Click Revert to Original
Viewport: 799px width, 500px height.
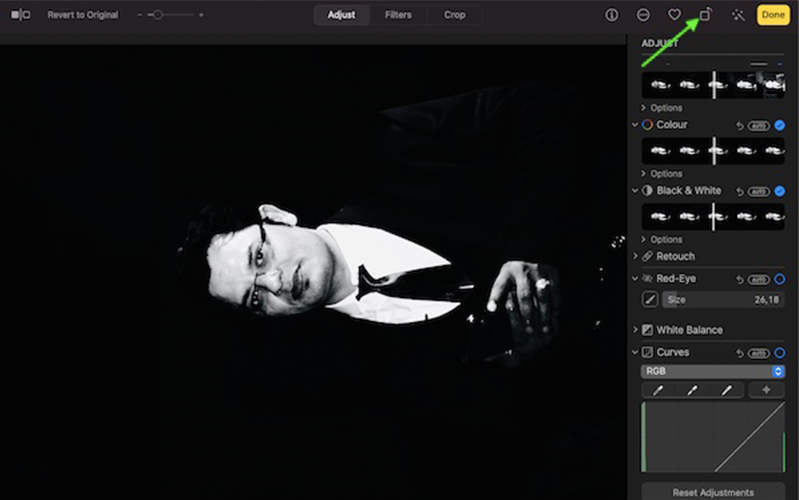click(x=83, y=15)
